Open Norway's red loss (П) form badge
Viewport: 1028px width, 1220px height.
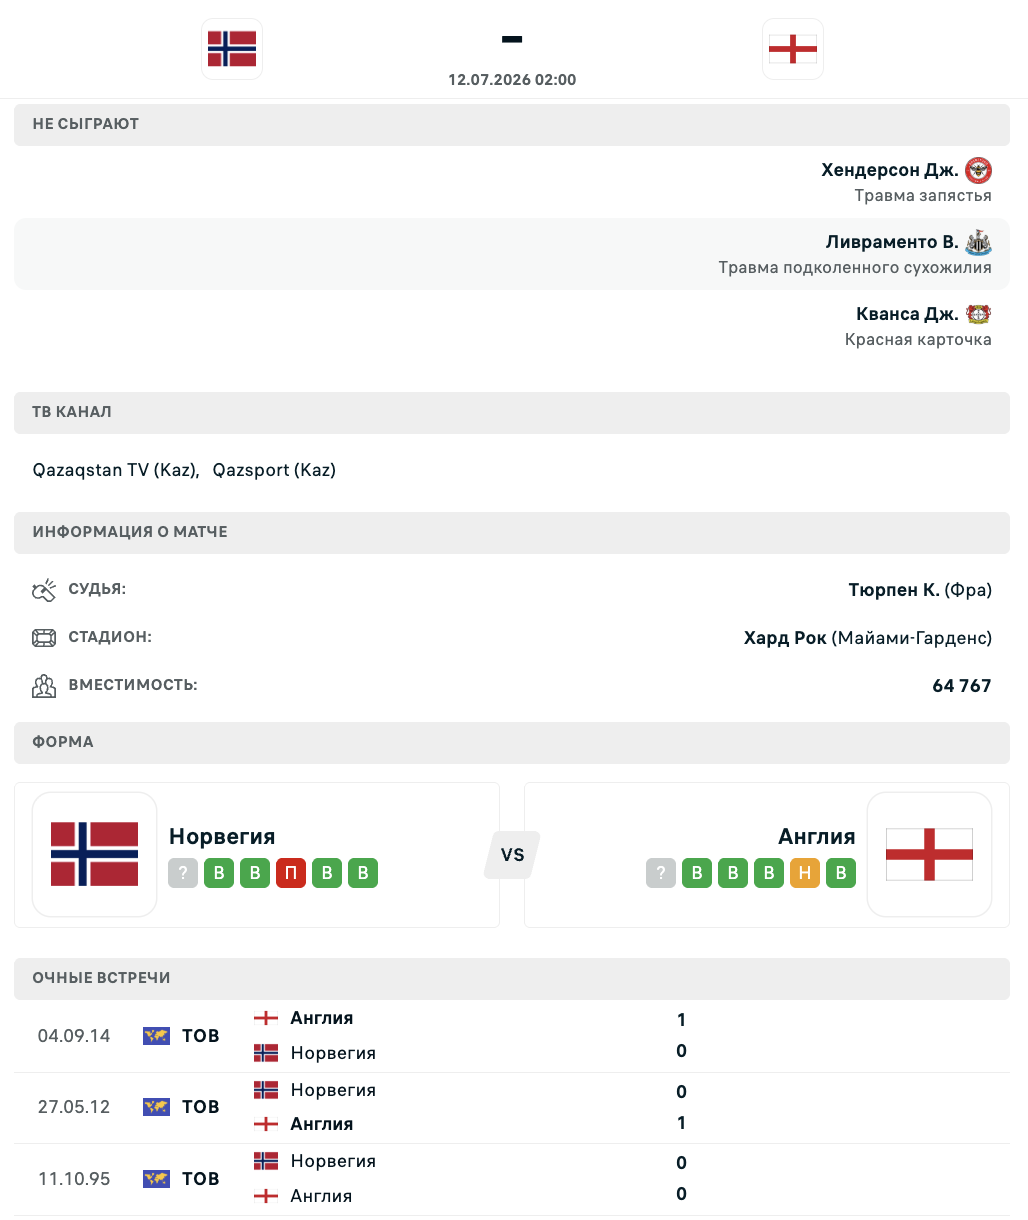pyautogui.click(x=291, y=873)
